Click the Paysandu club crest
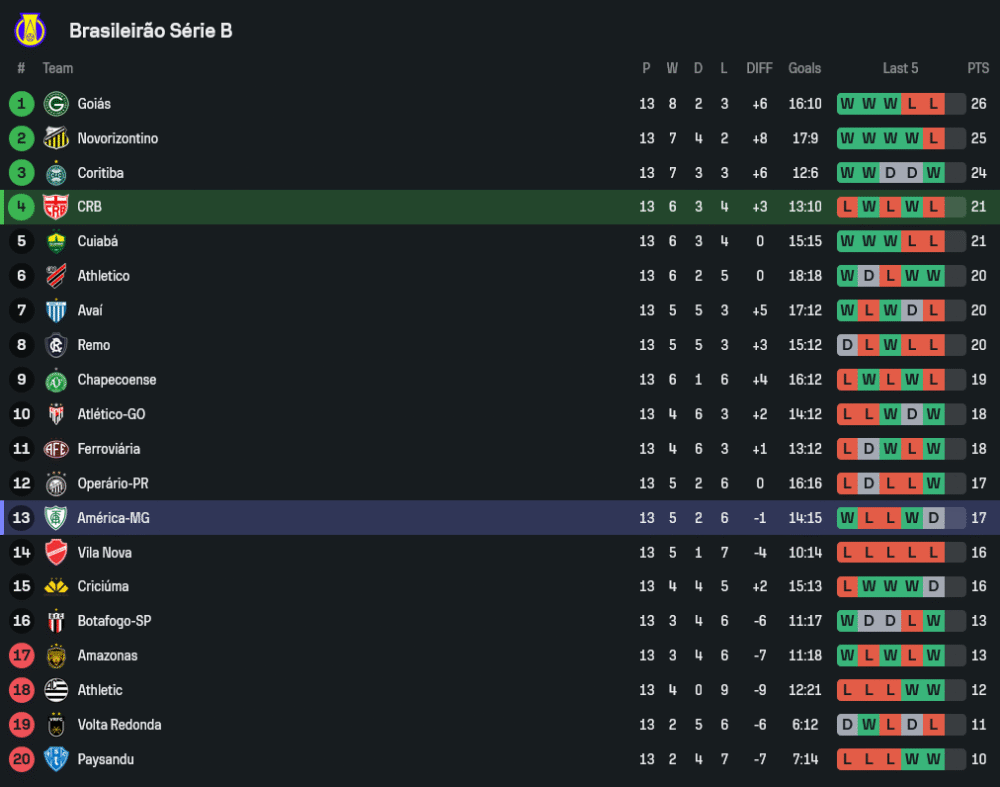Image resolution: width=1000 pixels, height=787 pixels. pyautogui.click(x=56, y=759)
